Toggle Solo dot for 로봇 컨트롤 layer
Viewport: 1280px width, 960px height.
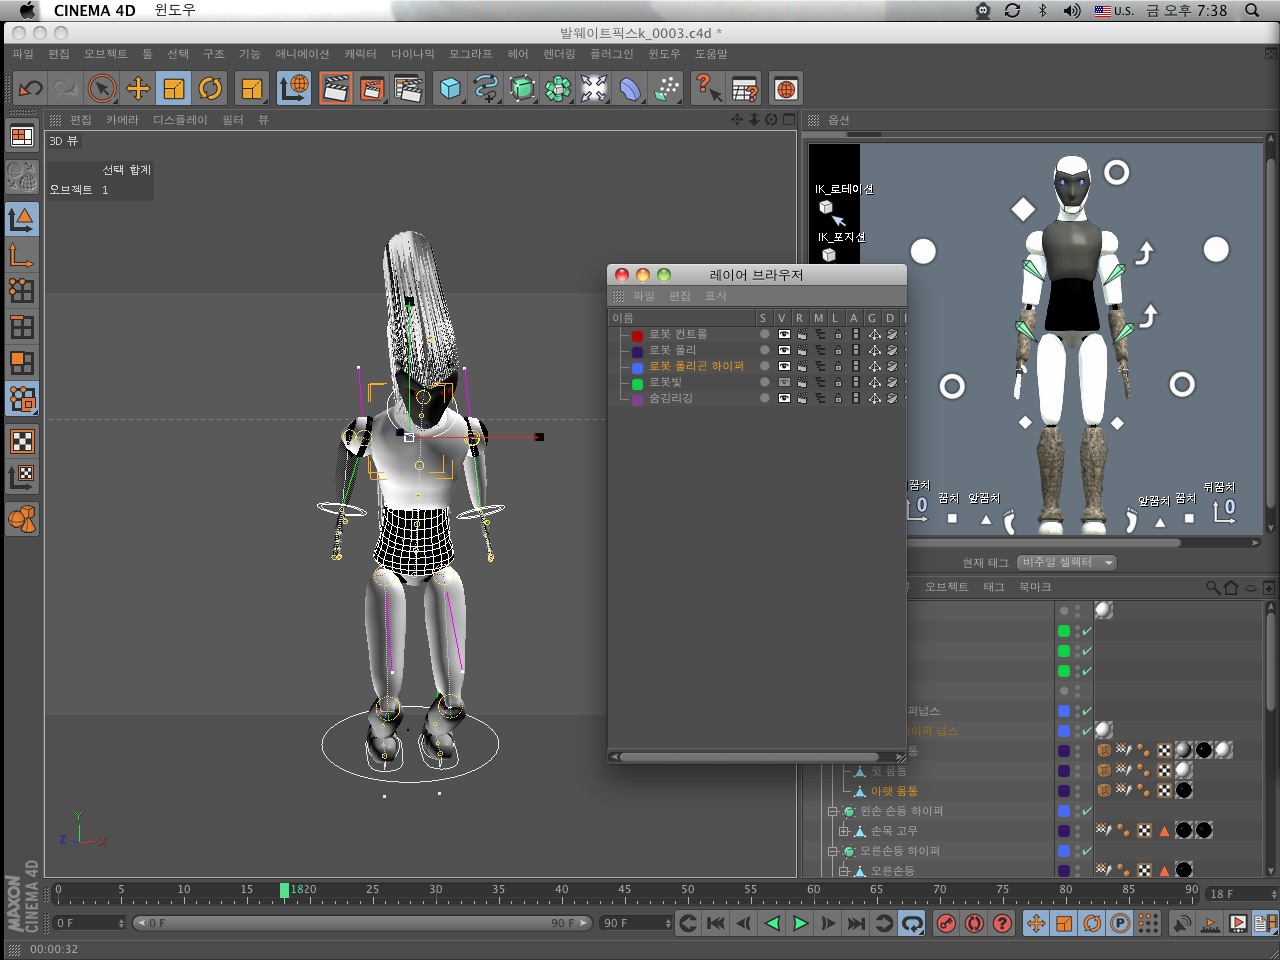coord(765,334)
